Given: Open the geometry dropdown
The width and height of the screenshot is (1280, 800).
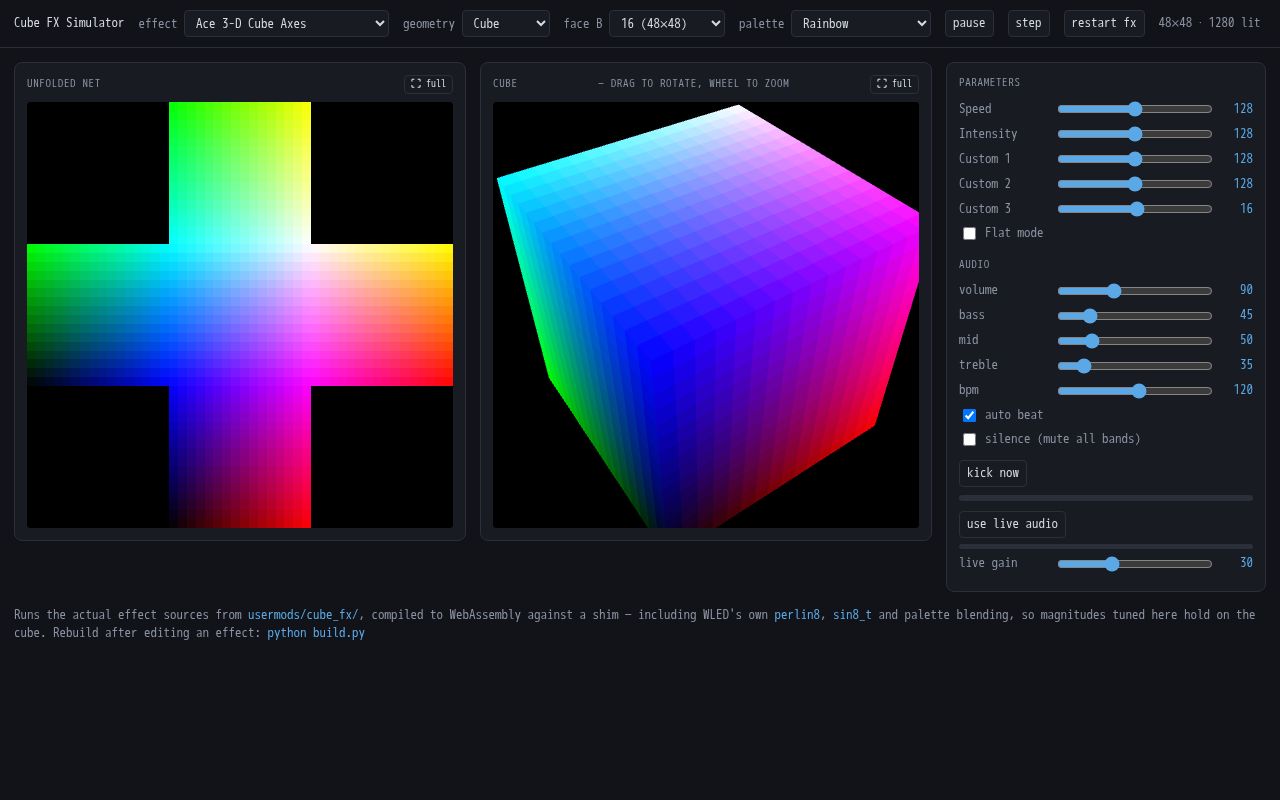Looking at the screenshot, I should [506, 23].
